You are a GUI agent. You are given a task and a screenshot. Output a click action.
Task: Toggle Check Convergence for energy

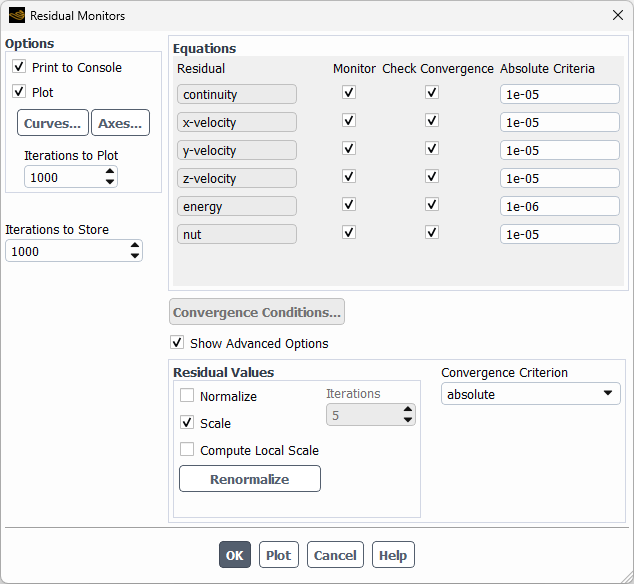[432, 204]
